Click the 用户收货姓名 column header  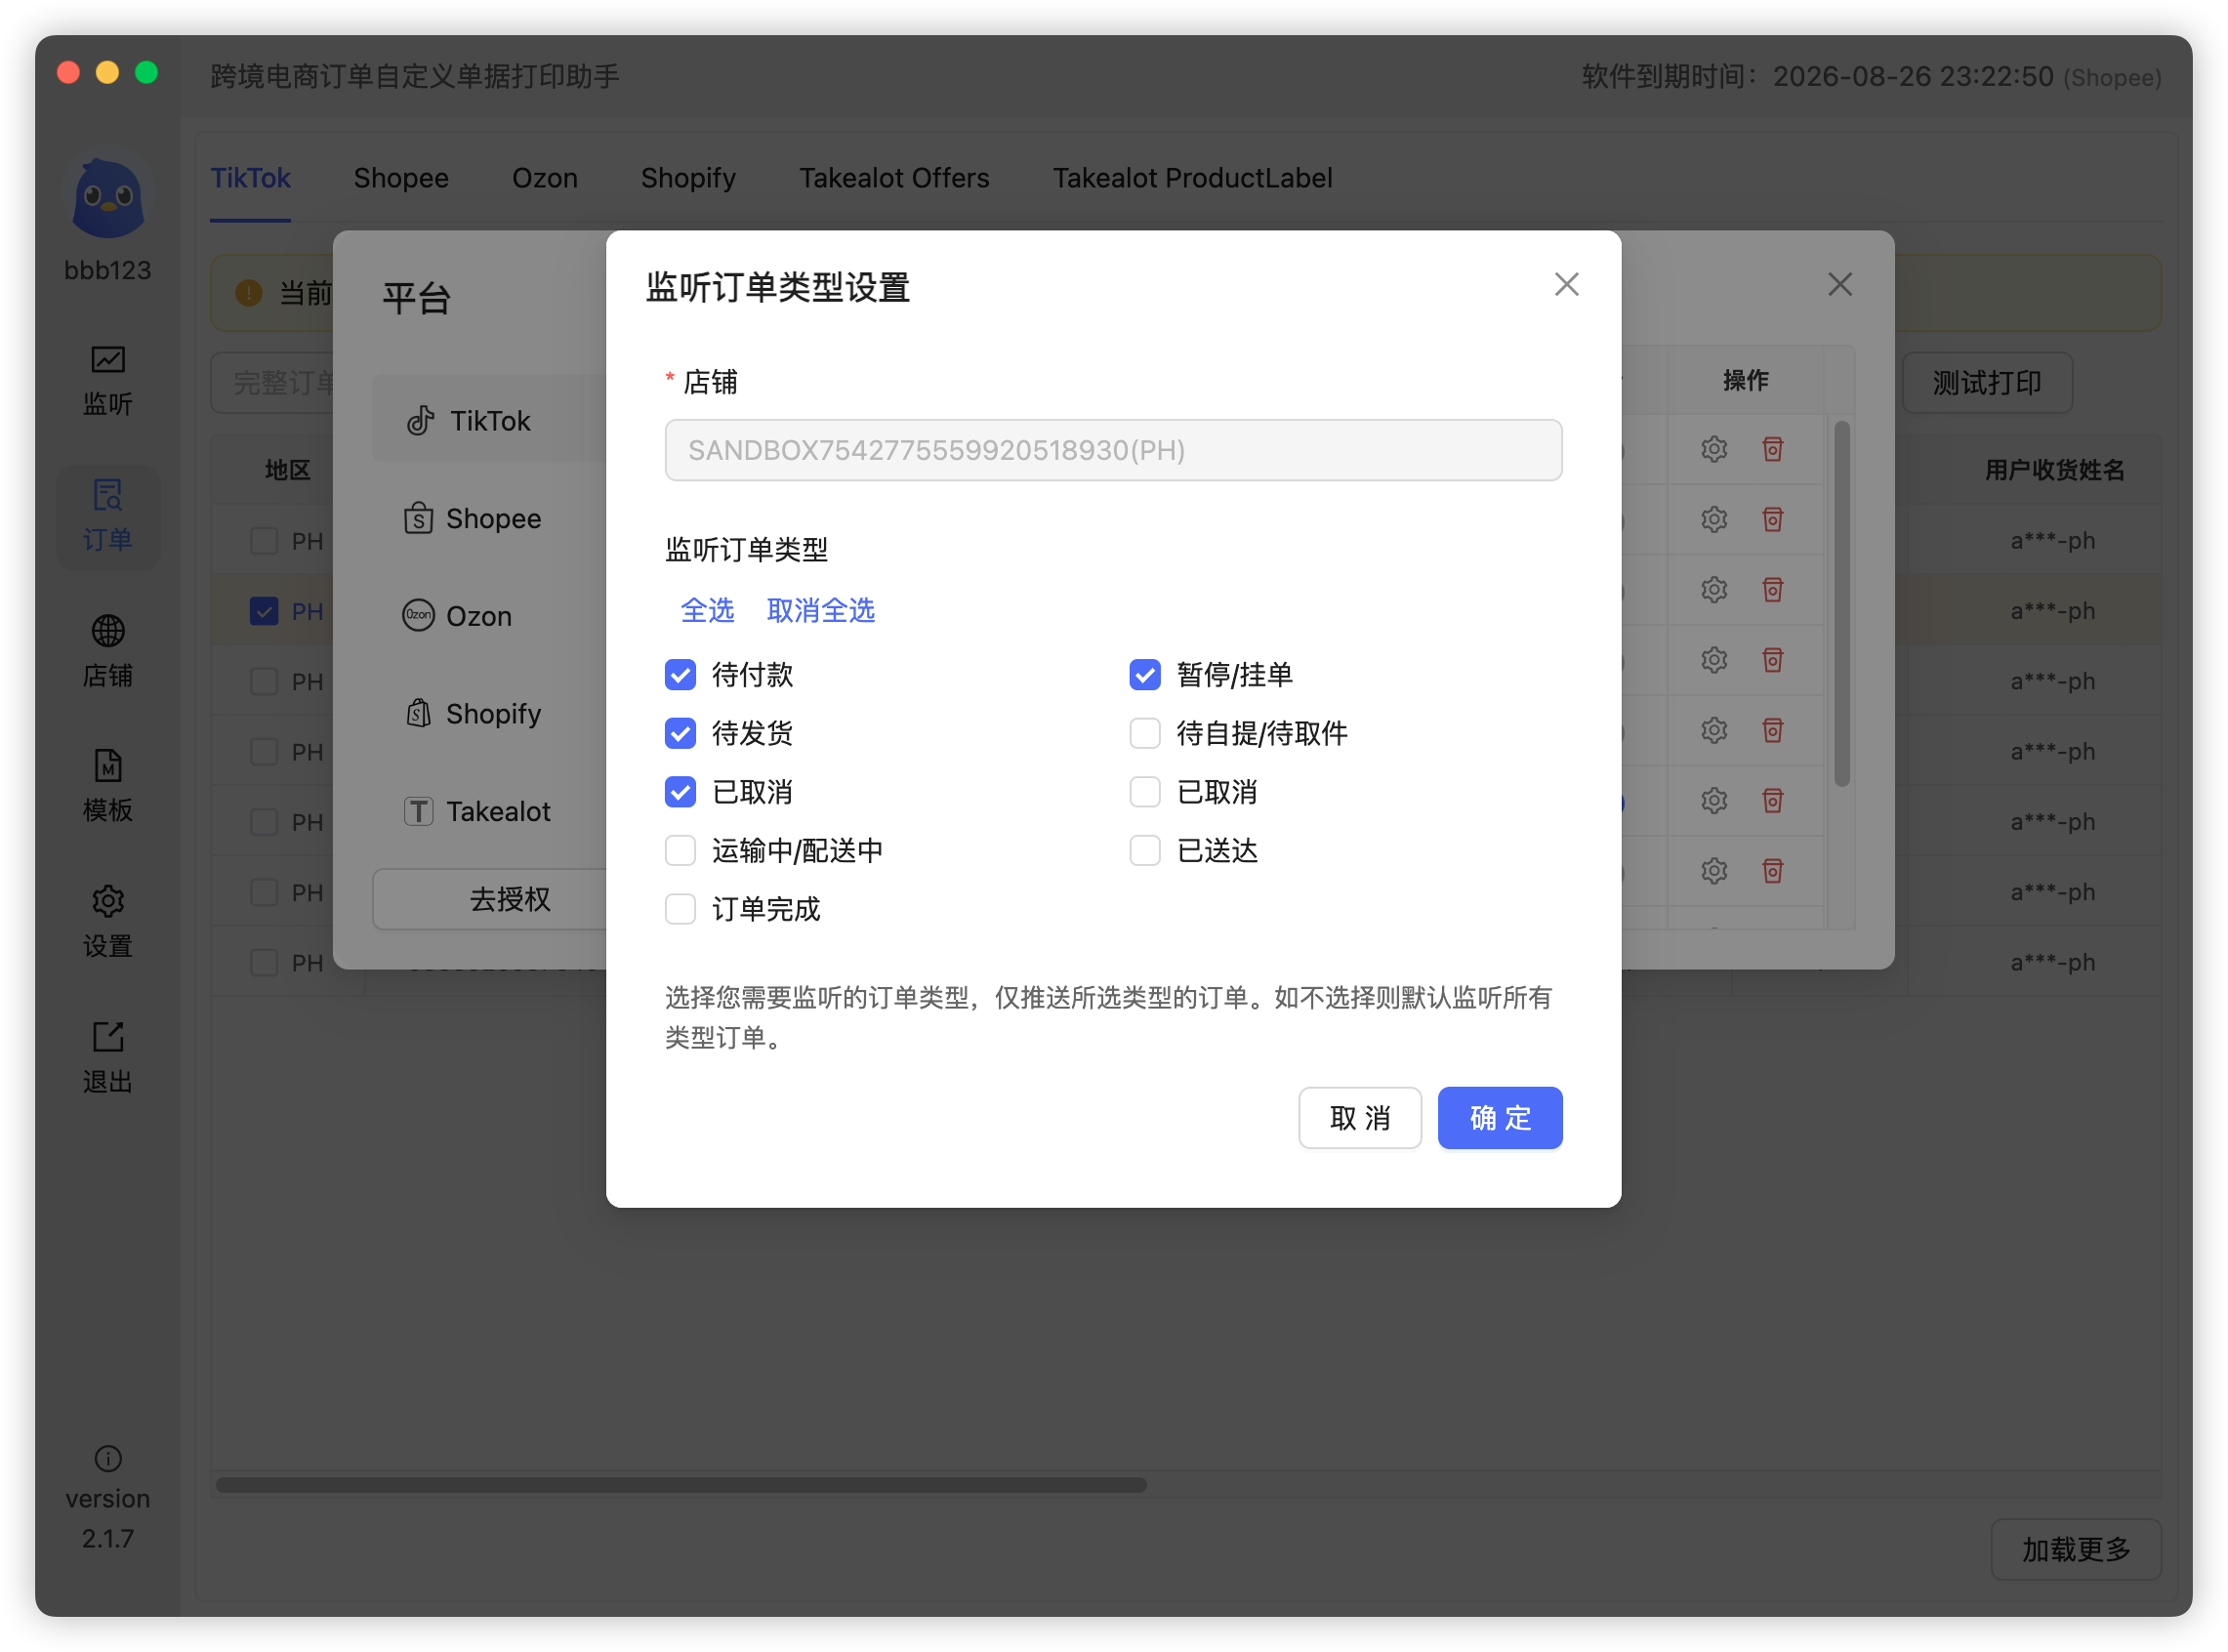click(2054, 470)
